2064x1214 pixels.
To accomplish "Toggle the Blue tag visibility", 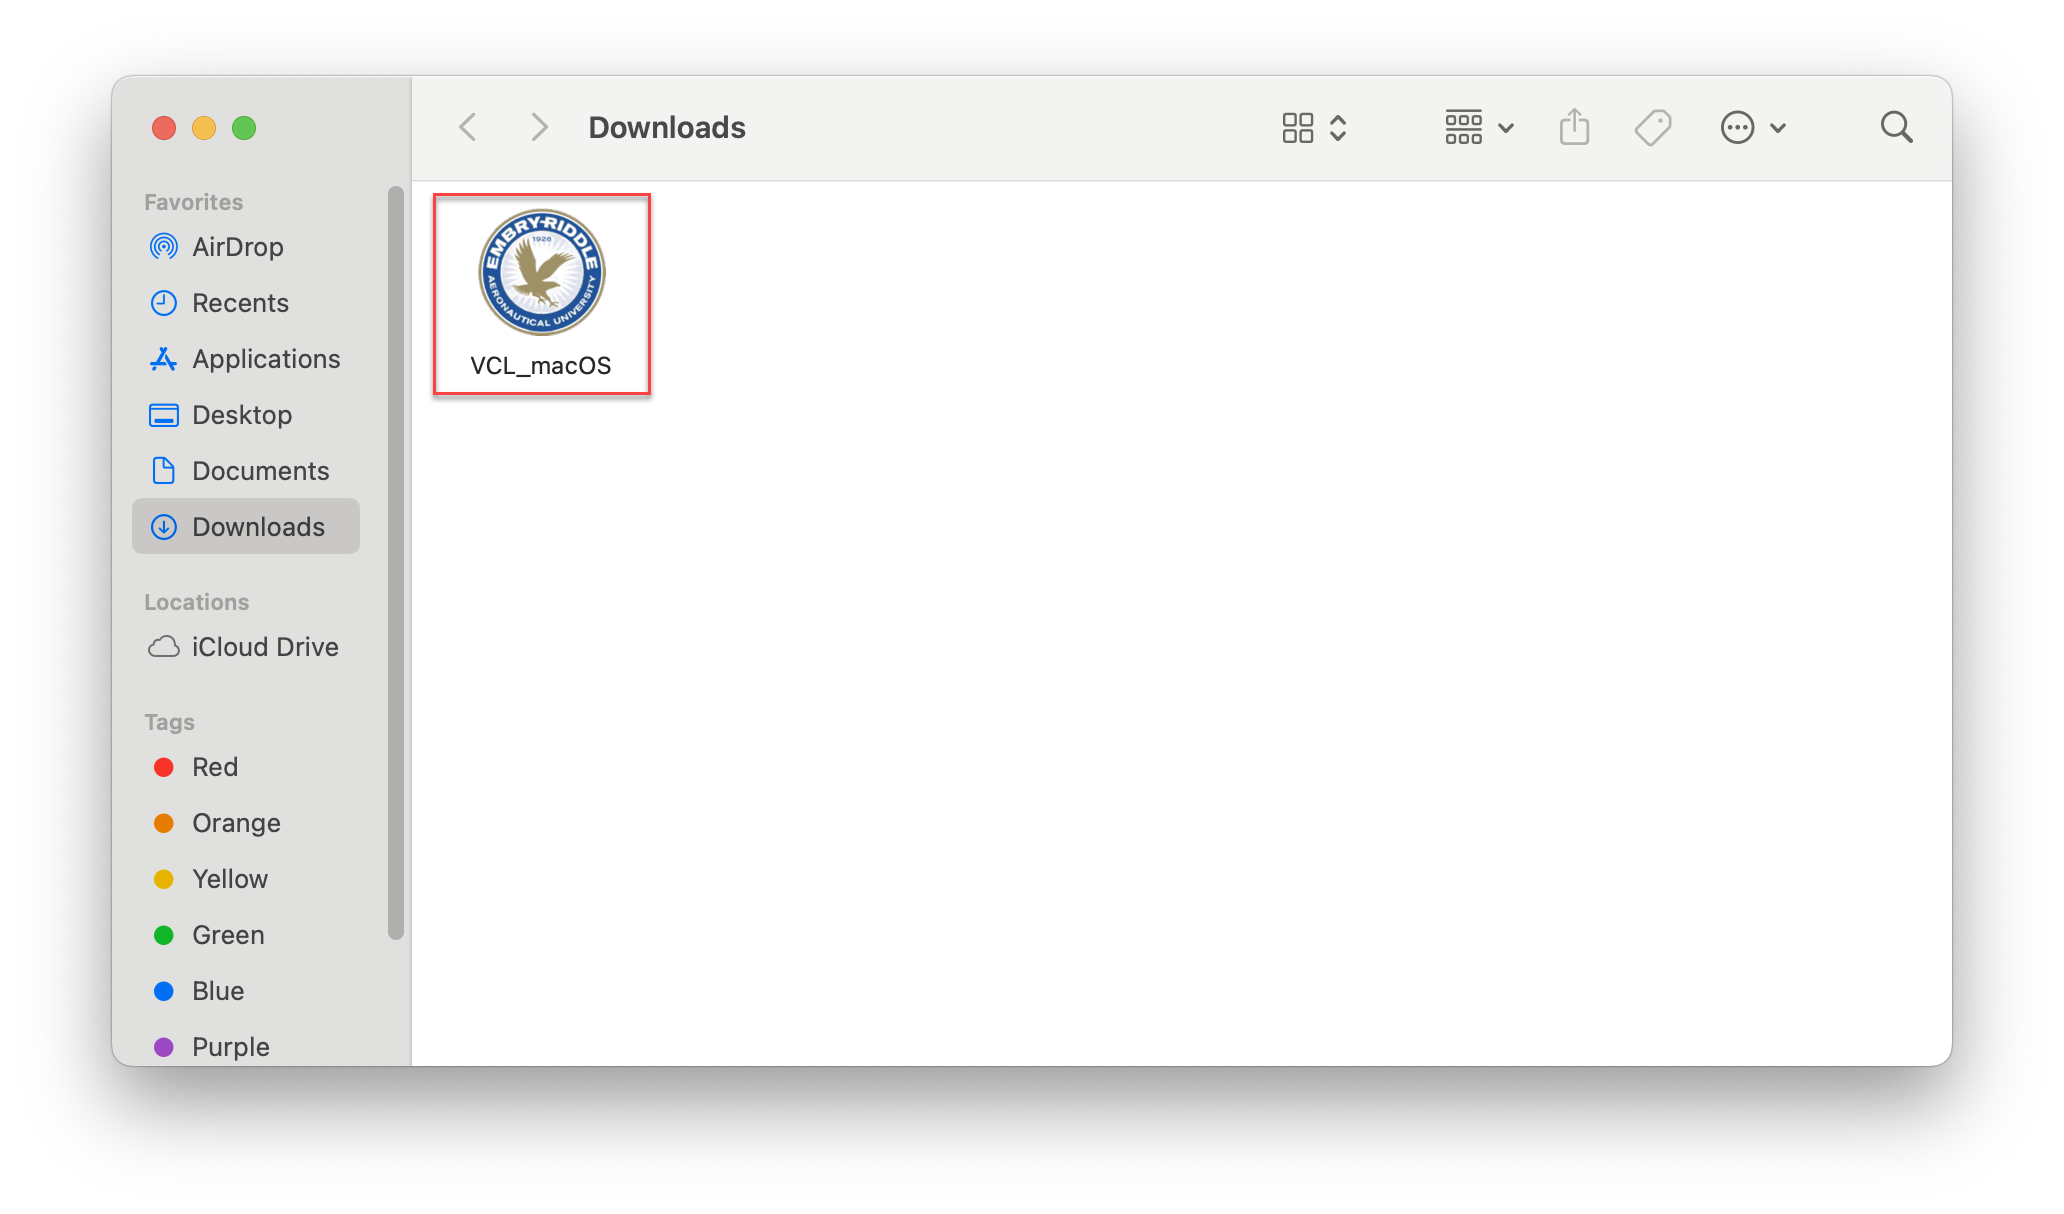I will click(217, 991).
